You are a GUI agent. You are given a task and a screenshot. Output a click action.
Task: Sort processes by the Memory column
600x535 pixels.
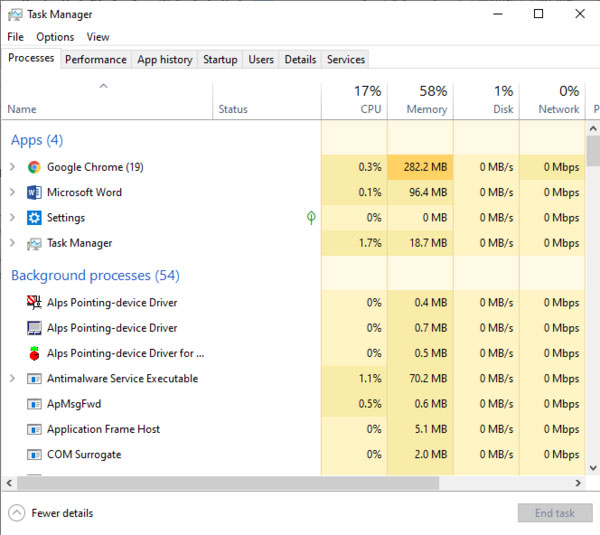[x=420, y=100]
